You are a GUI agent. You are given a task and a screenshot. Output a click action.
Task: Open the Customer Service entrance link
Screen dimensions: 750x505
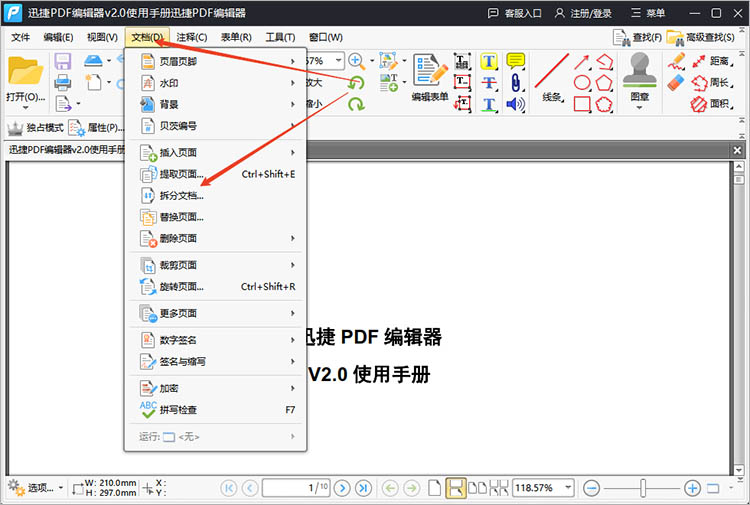pyautogui.click(x=514, y=13)
